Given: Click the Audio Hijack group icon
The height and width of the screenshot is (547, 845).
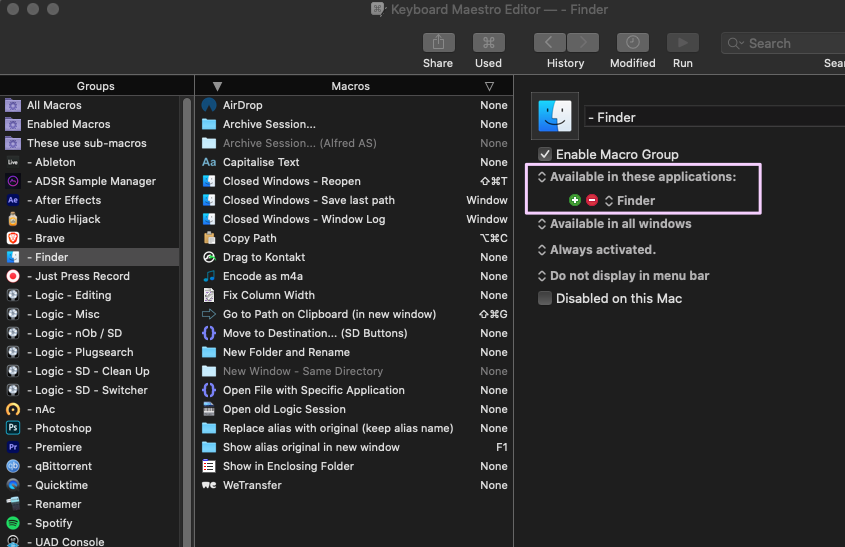Looking at the screenshot, I should [13, 219].
